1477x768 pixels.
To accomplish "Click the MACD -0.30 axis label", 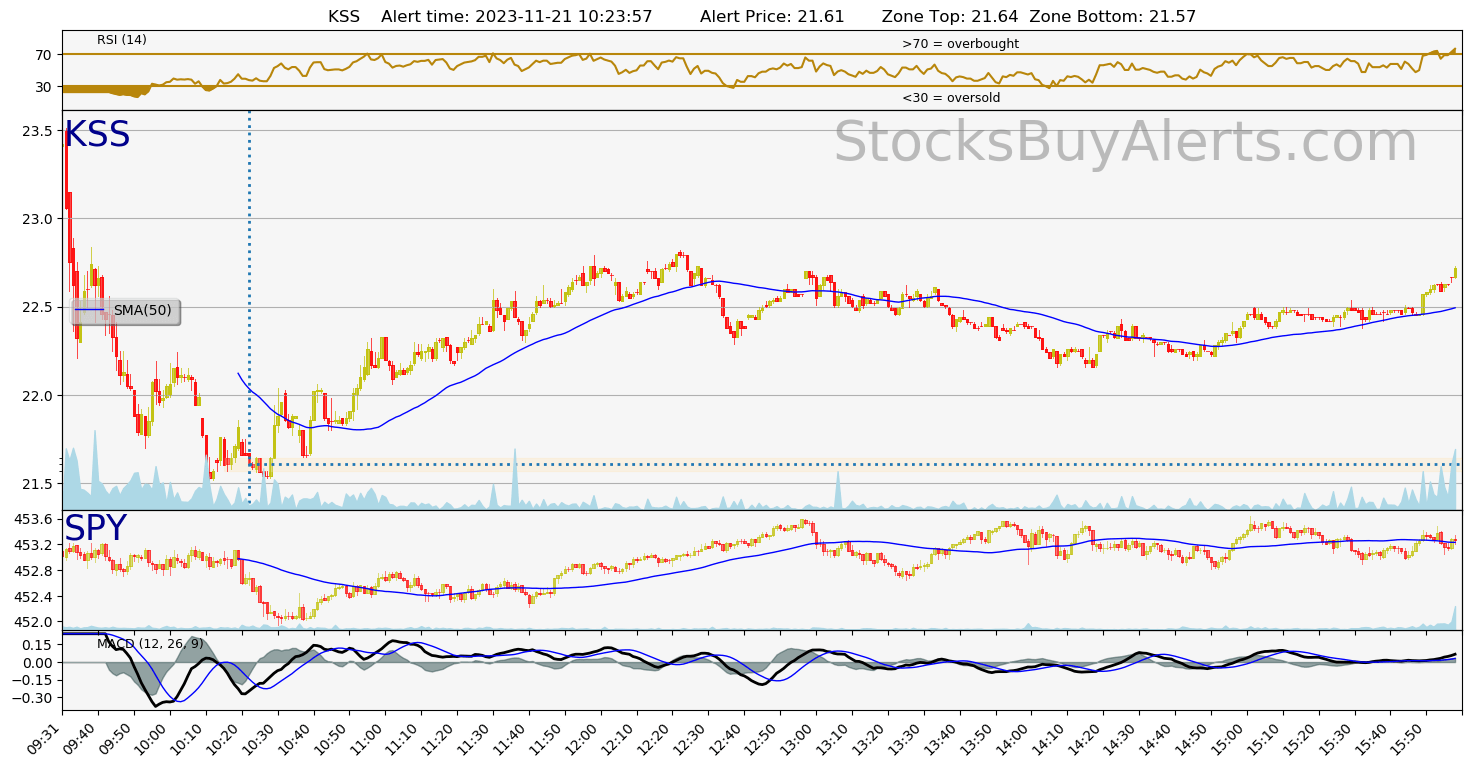I will 34,698.
